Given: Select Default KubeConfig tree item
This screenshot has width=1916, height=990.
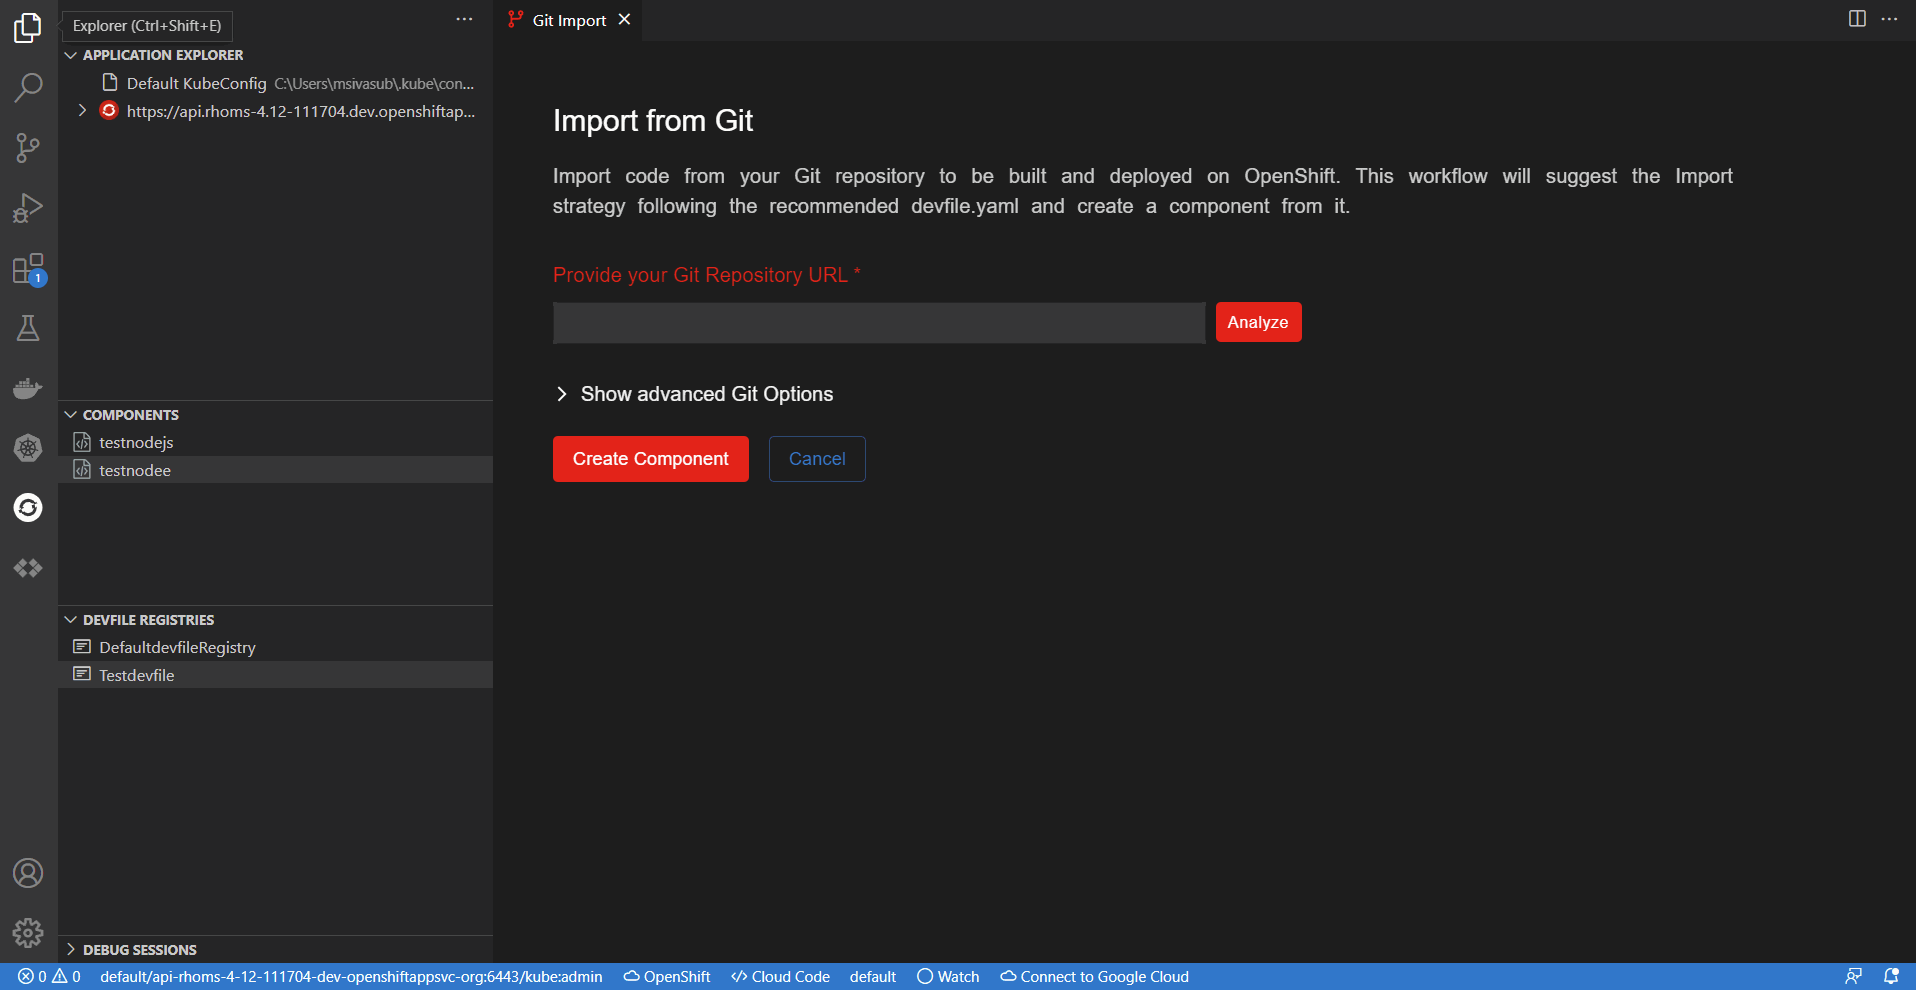Looking at the screenshot, I should coord(275,83).
